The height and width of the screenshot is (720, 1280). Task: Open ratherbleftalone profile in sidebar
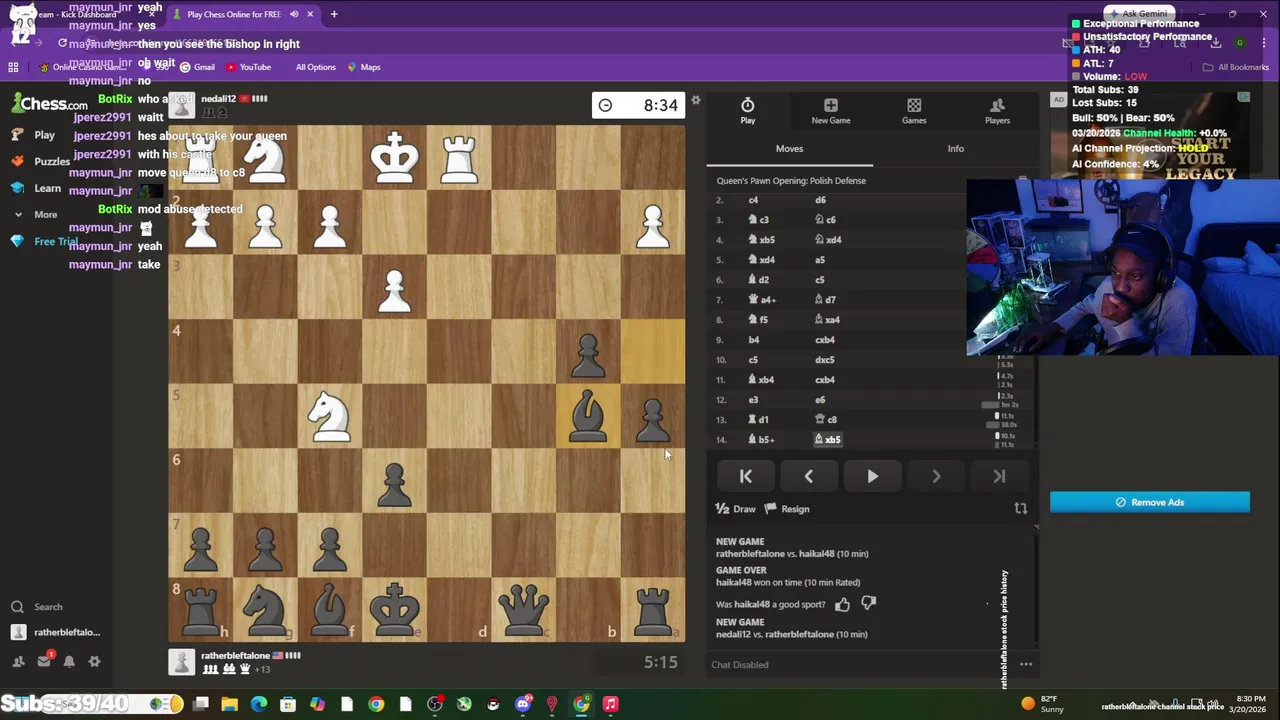coord(56,632)
